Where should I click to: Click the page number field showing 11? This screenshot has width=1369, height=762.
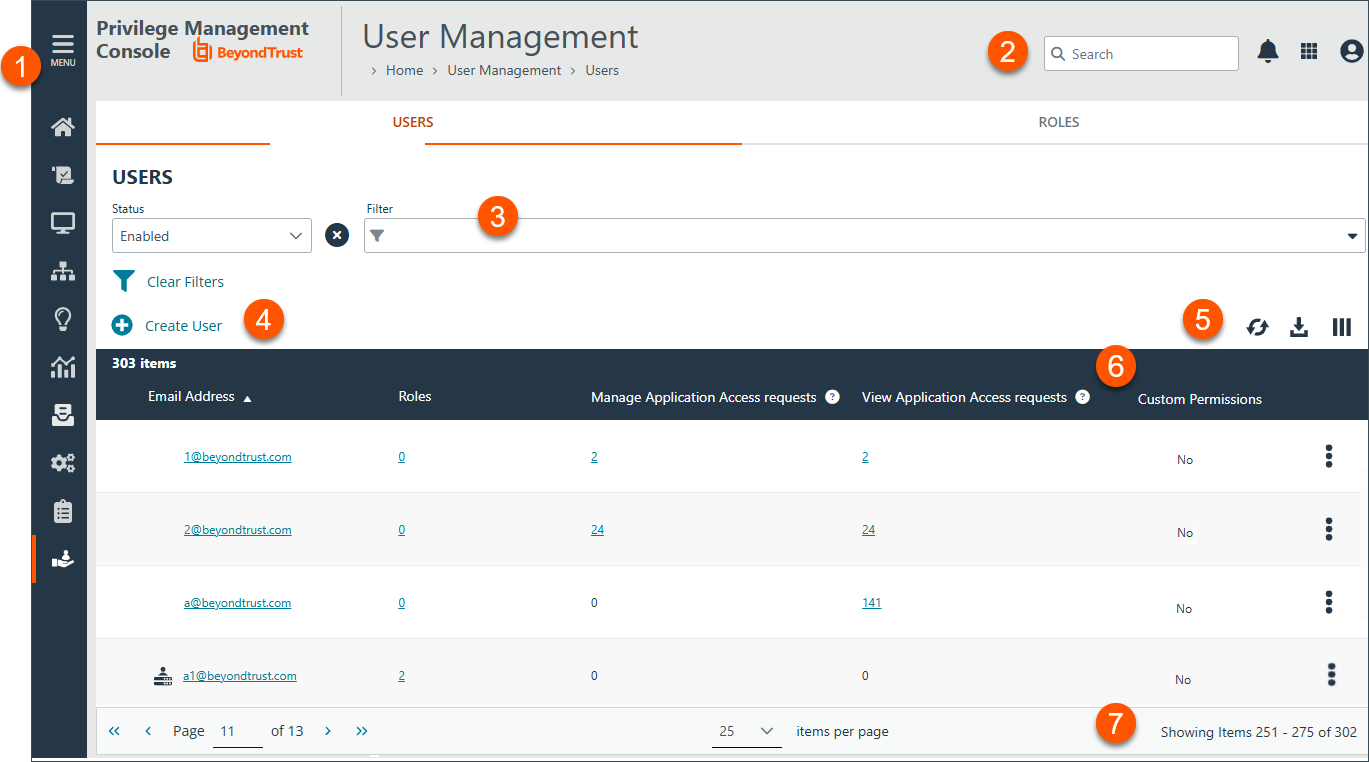pos(238,731)
